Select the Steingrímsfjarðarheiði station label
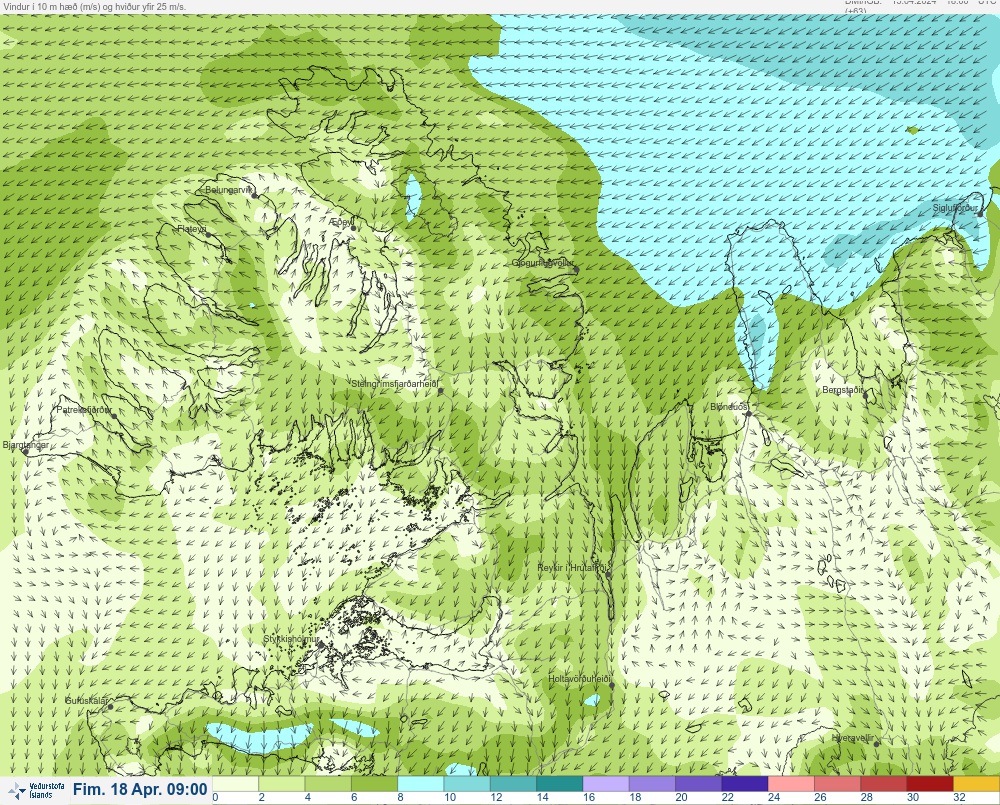Image resolution: width=1000 pixels, height=805 pixels. tap(395, 384)
